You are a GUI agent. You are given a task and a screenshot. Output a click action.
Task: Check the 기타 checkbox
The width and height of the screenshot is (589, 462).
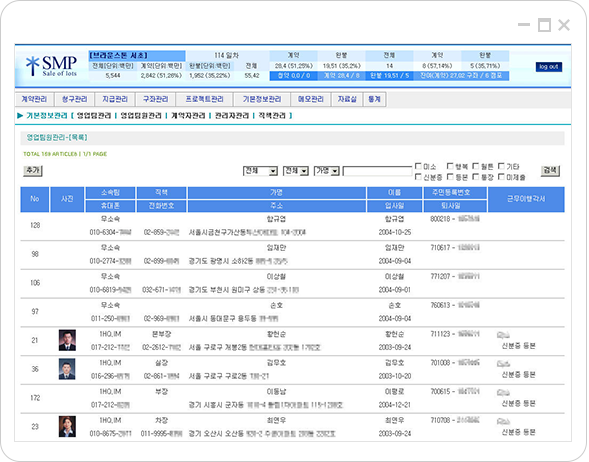(x=501, y=166)
